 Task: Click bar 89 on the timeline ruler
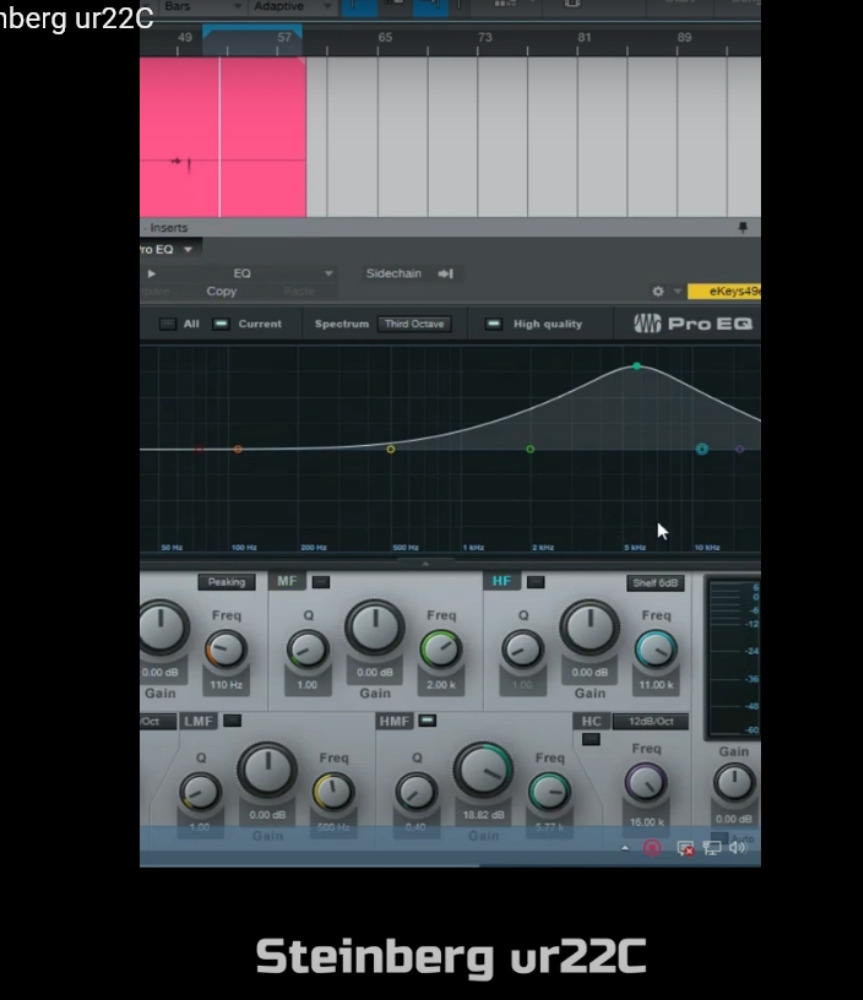pos(684,38)
